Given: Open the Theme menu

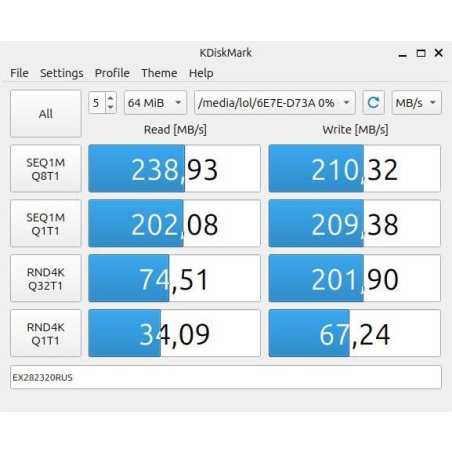Looking at the screenshot, I should coord(159,73).
